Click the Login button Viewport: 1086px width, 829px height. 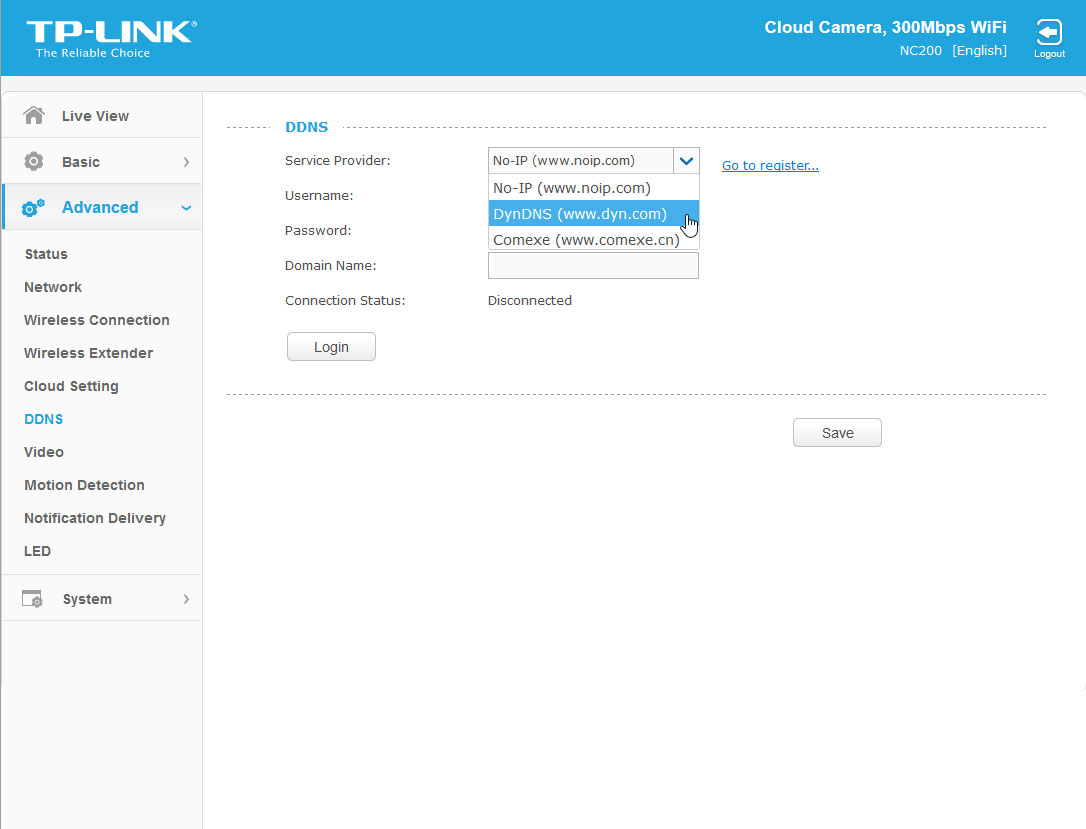tap(331, 346)
